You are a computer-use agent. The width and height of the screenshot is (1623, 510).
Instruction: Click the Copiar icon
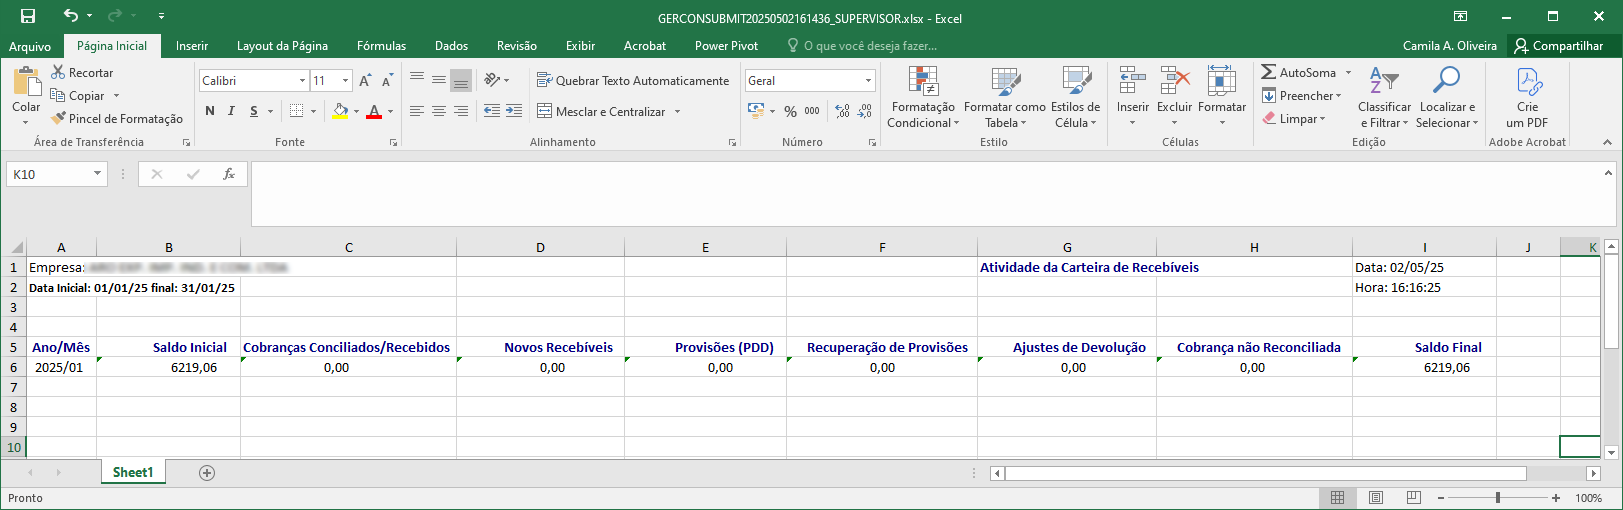(x=58, y=96)
